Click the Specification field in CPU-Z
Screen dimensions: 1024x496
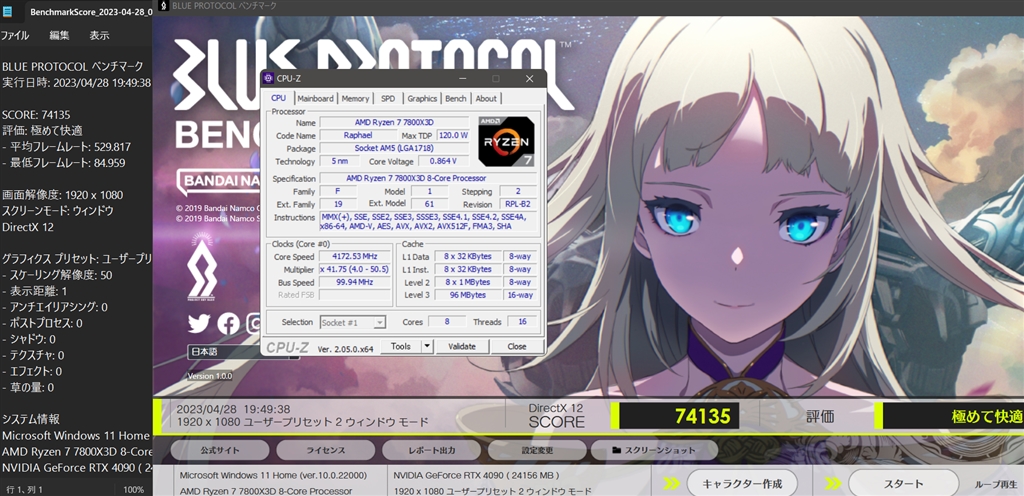pos(428,178)
